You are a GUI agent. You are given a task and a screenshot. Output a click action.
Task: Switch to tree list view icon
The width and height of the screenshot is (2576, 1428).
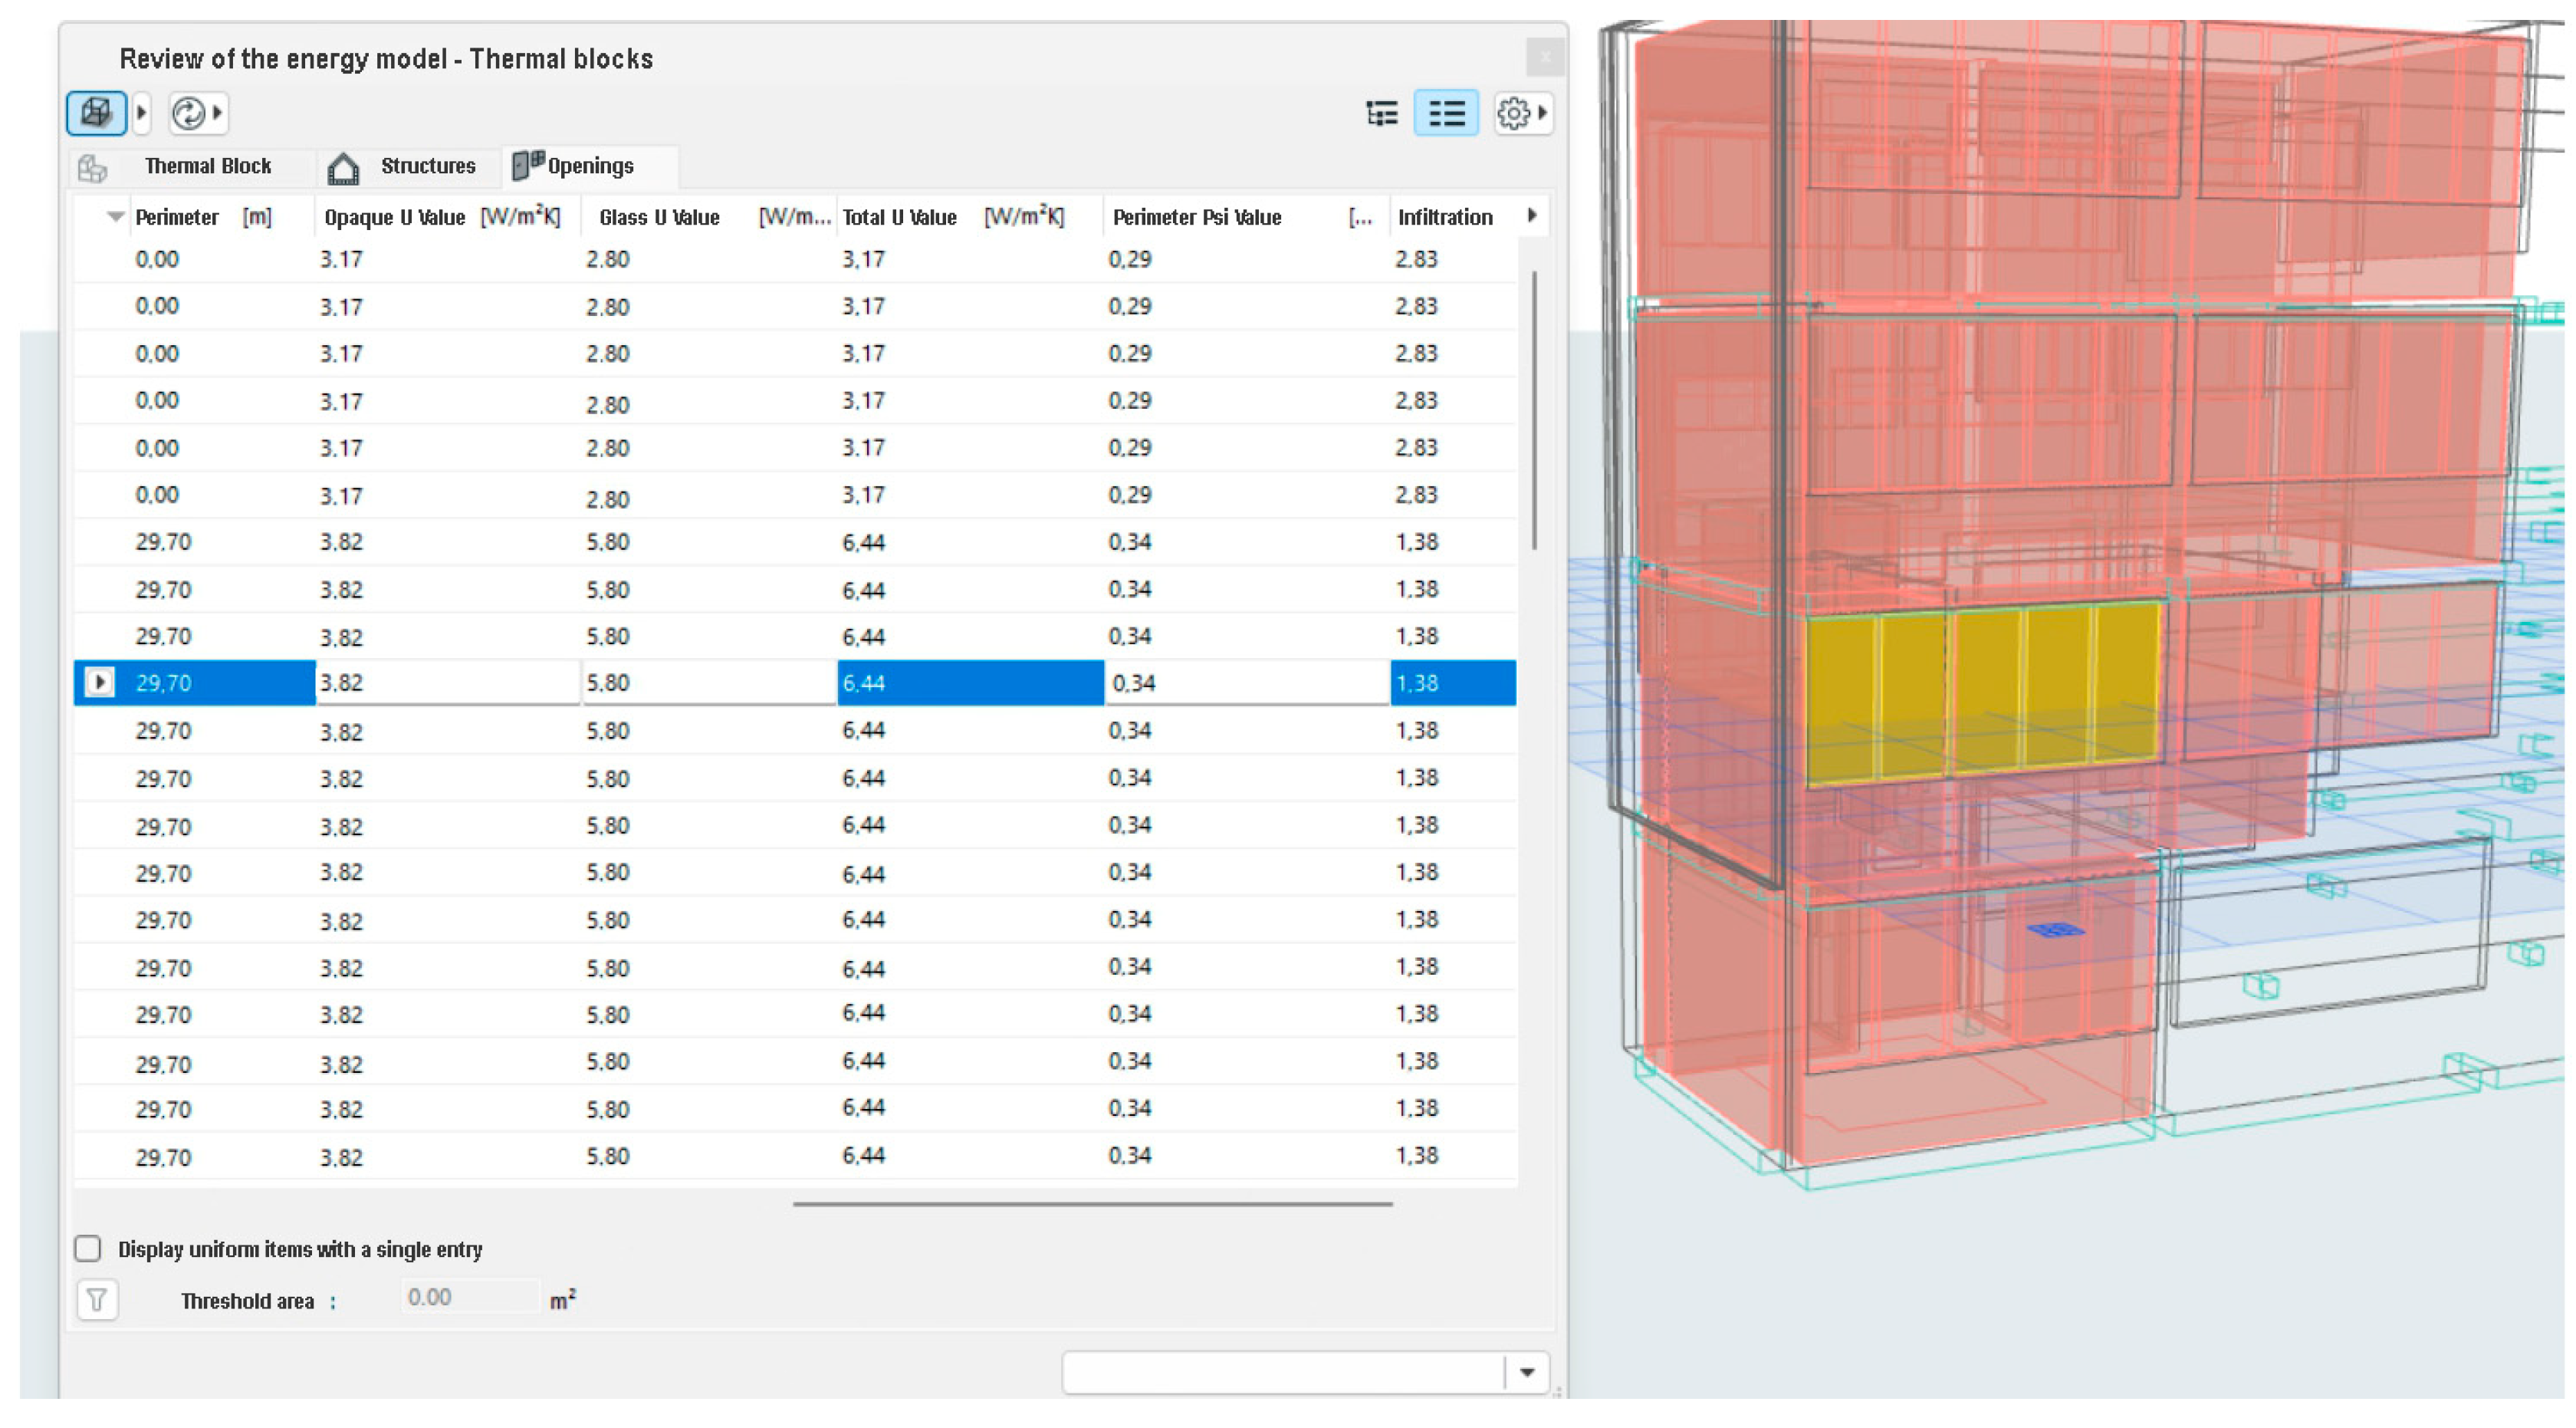[x=1381, y=113]
